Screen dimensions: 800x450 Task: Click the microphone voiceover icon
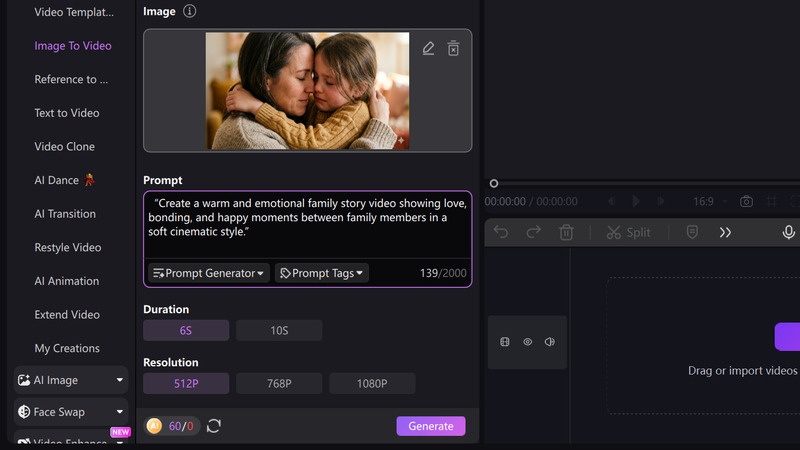pos(788,232)
